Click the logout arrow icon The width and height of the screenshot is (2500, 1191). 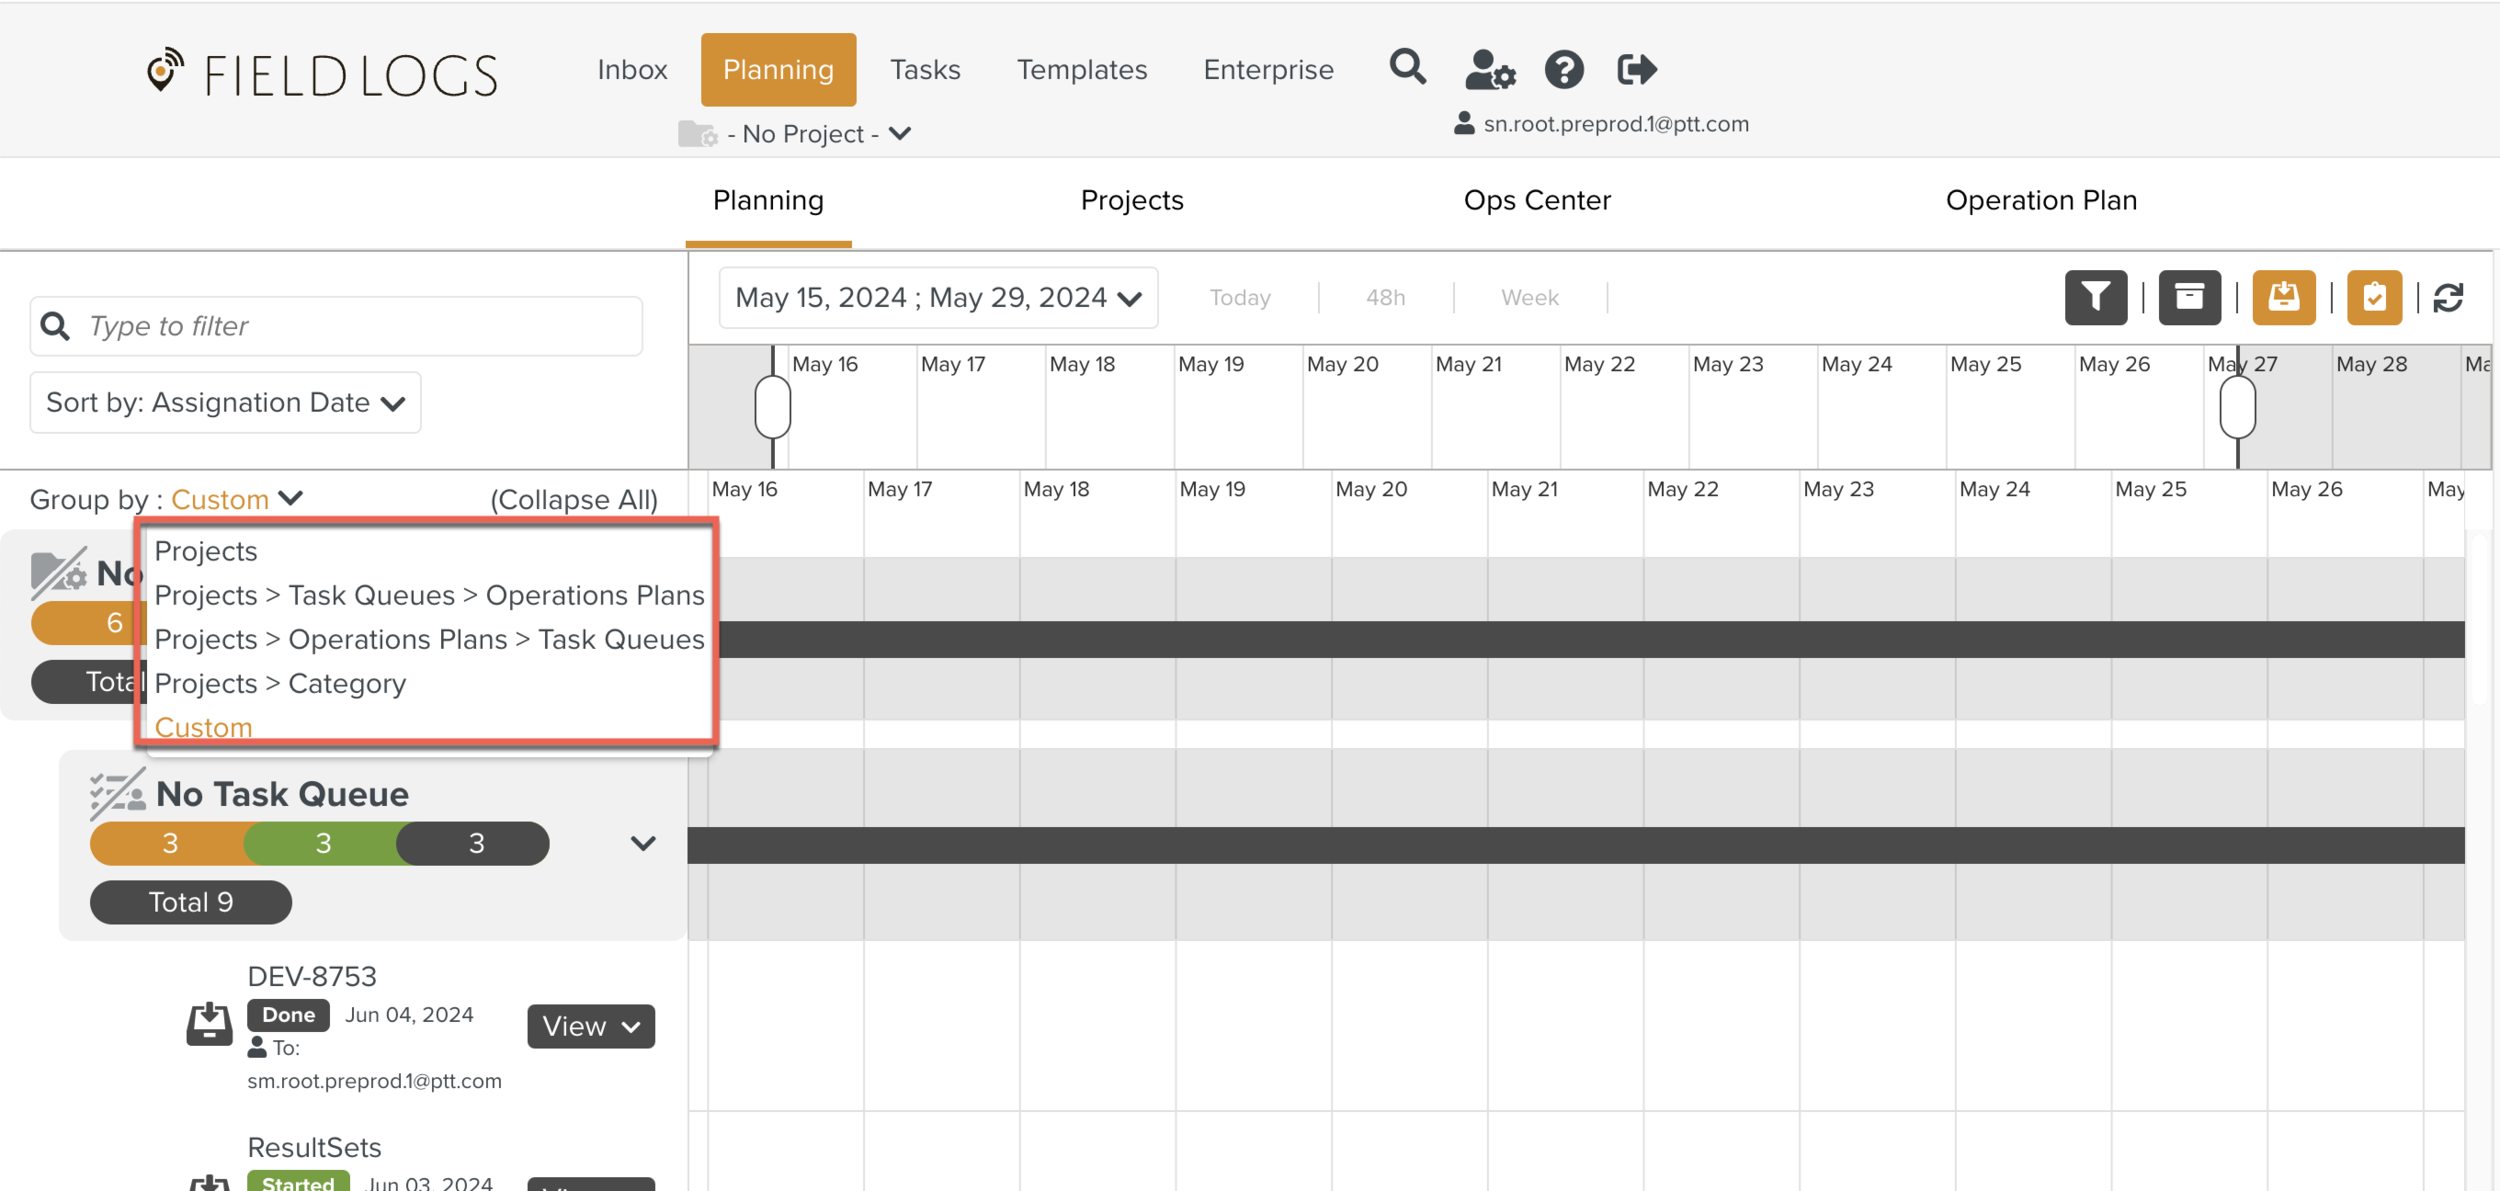(1637, 70)
